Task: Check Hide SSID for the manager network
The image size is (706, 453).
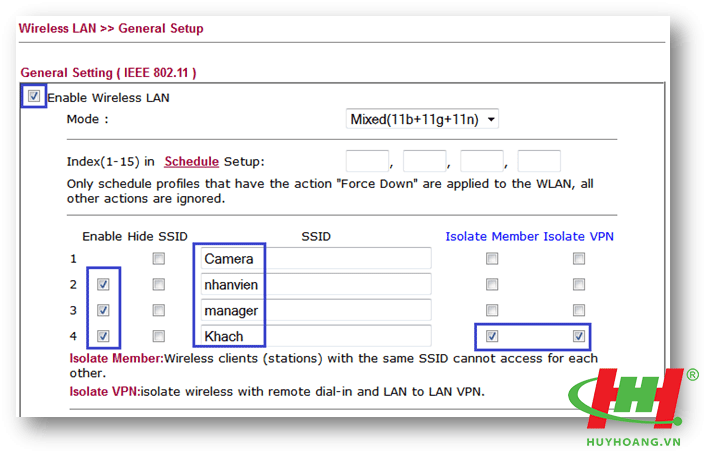Action: coord(158,310)
